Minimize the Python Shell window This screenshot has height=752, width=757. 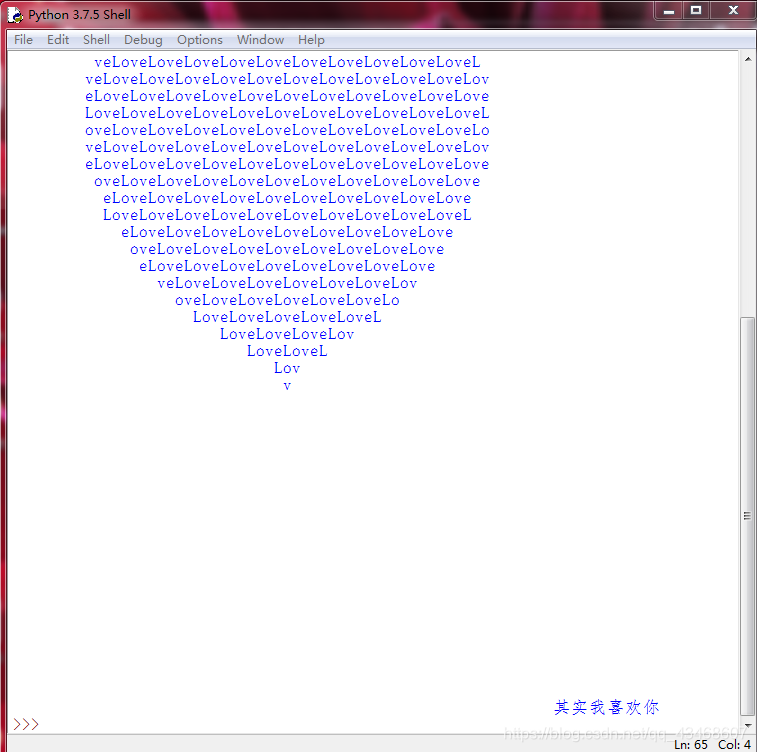669,11
